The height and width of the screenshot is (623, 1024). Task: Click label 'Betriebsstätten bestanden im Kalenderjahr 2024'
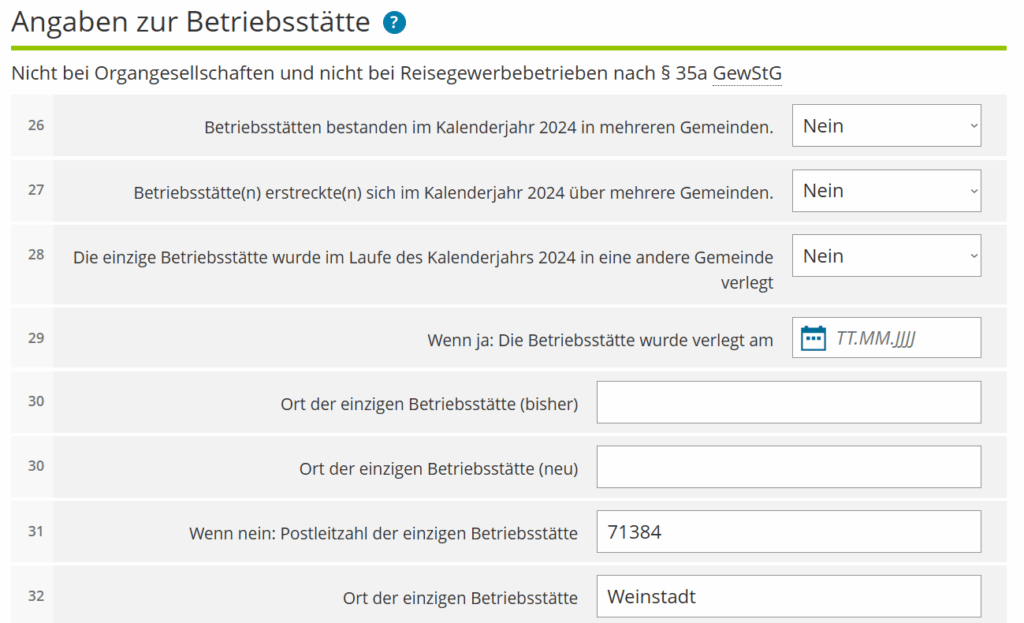click(488, 128)
